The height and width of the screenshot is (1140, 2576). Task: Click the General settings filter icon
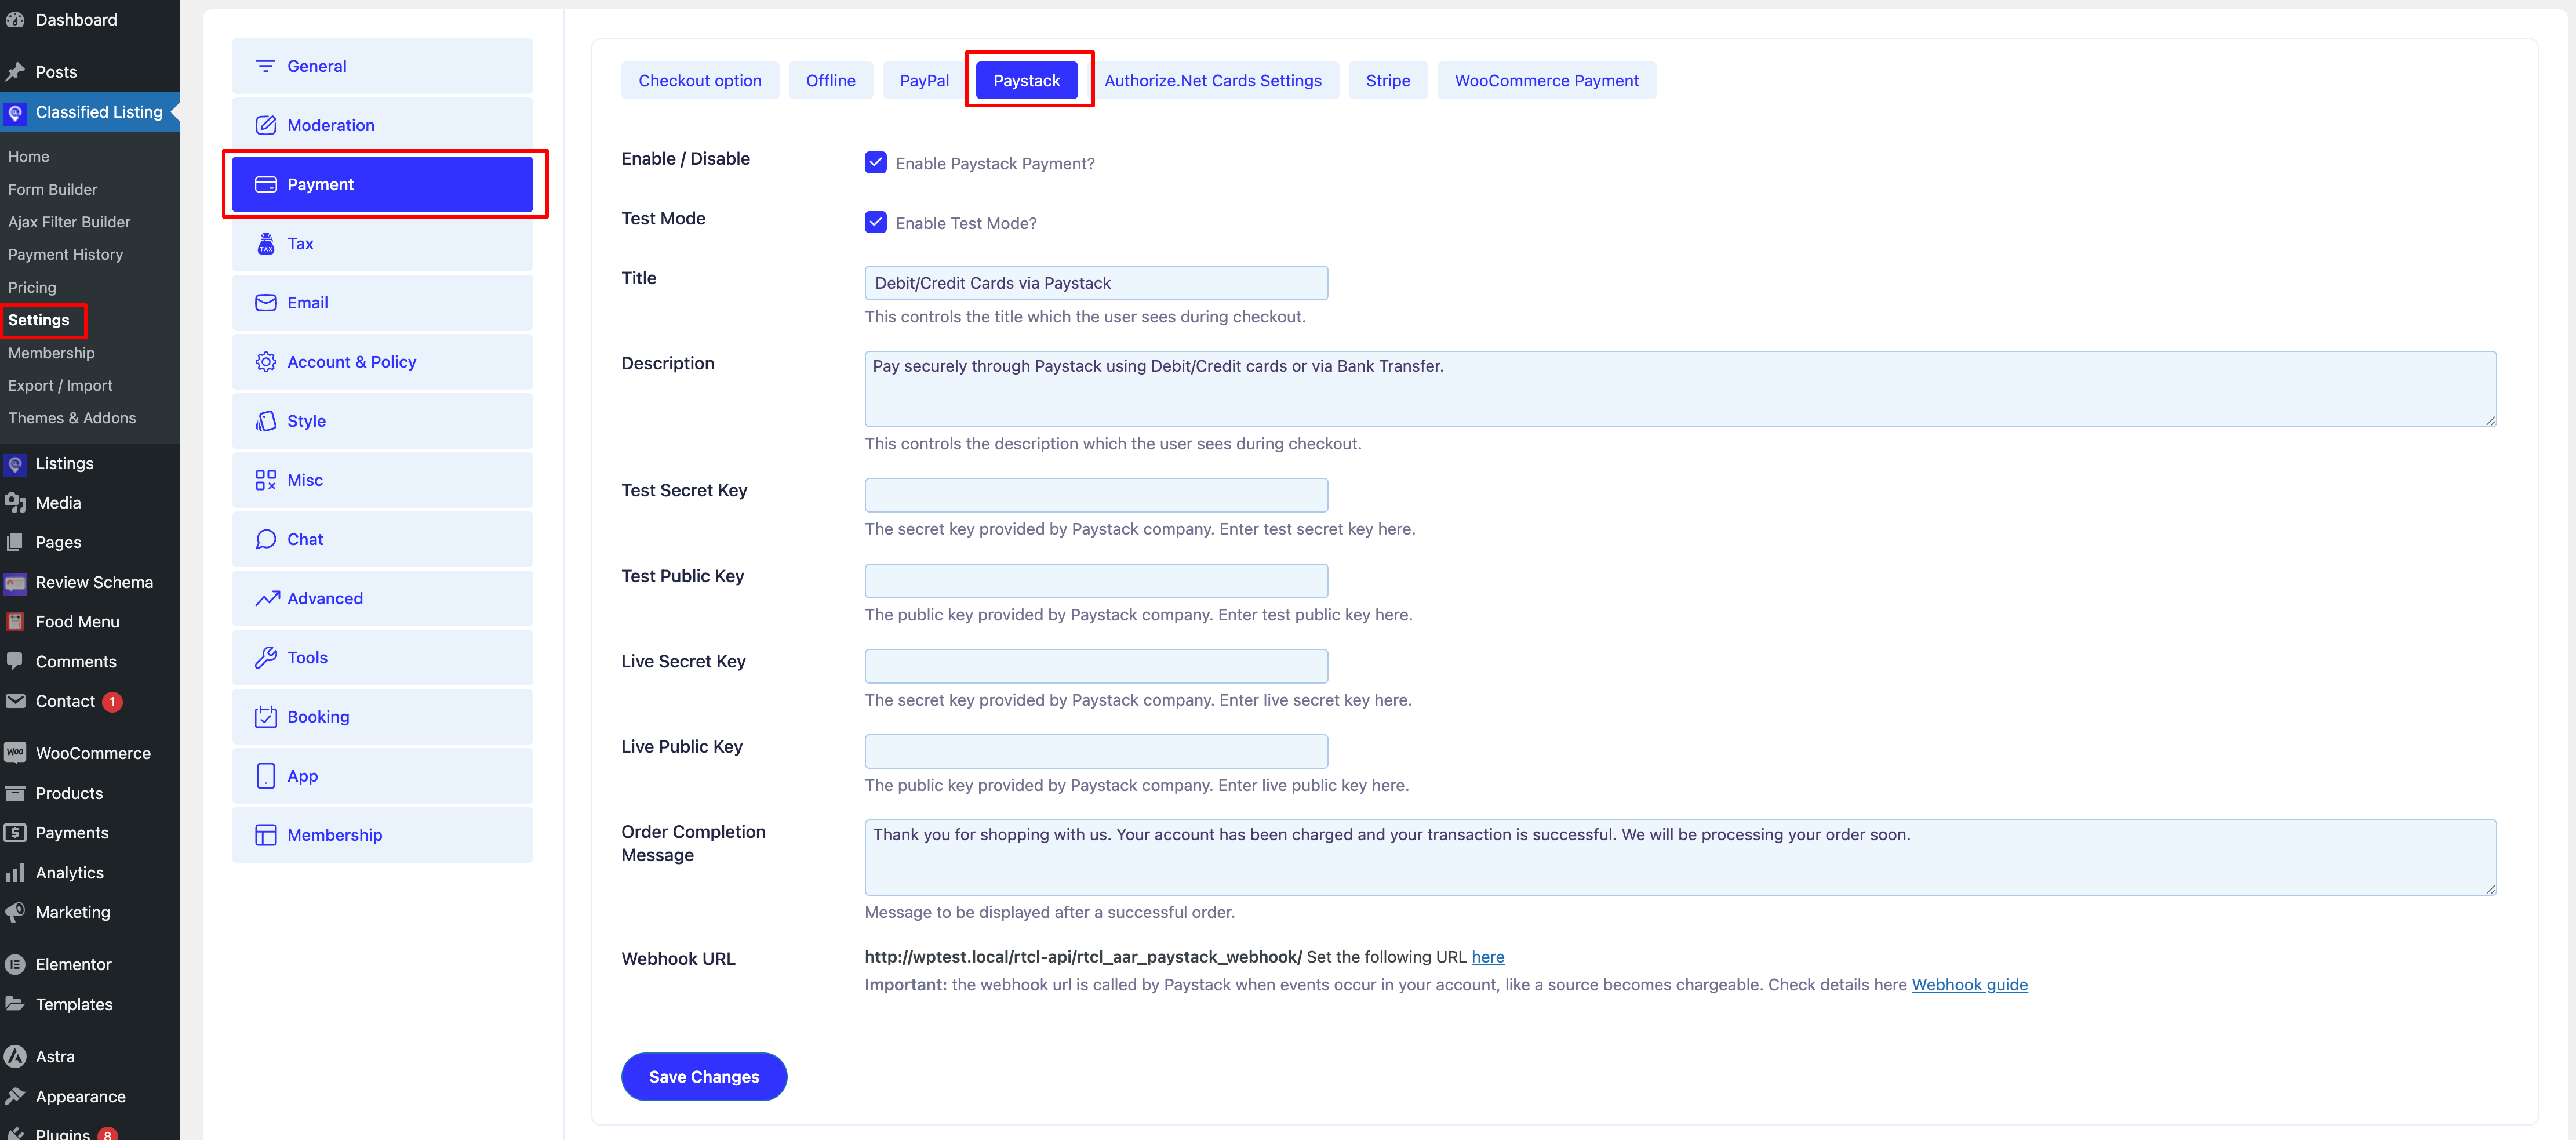point(265,66)
